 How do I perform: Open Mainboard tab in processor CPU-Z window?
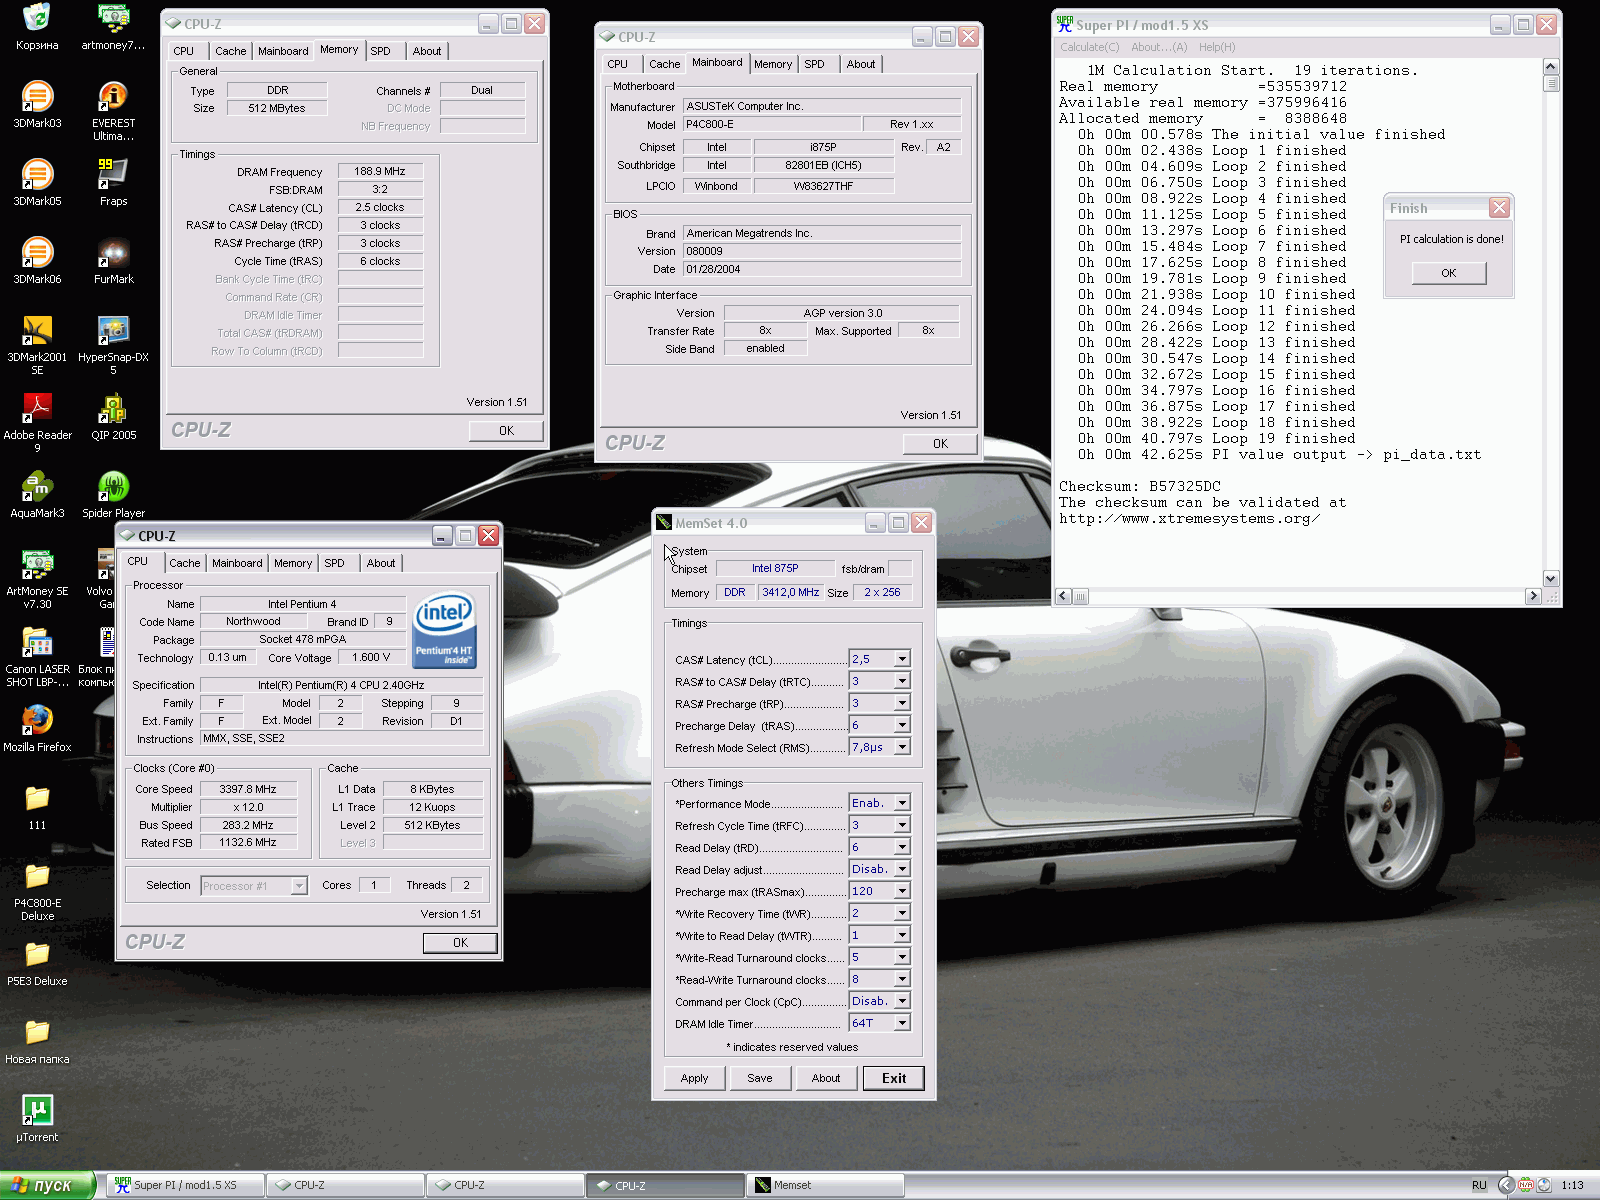click(x=237, y=563)
